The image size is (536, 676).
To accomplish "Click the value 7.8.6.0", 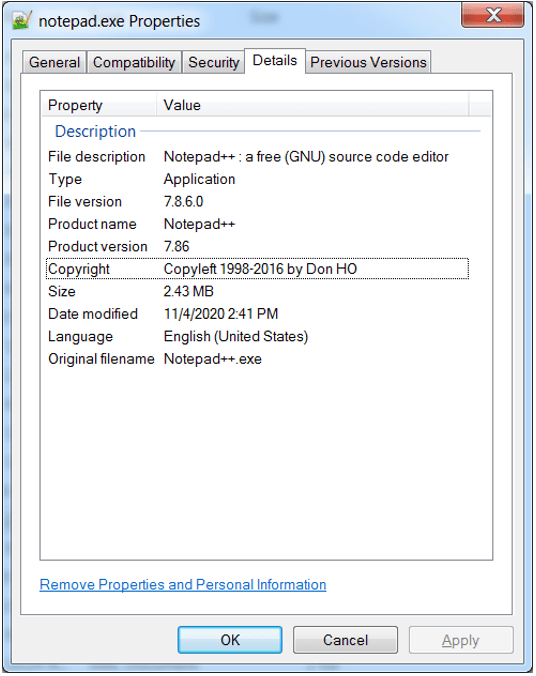I will point(183,201).
